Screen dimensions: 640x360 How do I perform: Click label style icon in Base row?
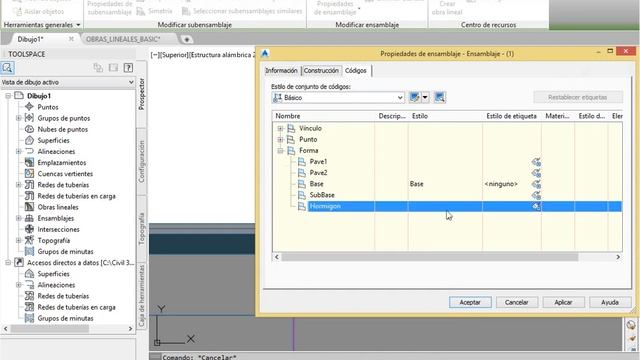pos(536,184)
